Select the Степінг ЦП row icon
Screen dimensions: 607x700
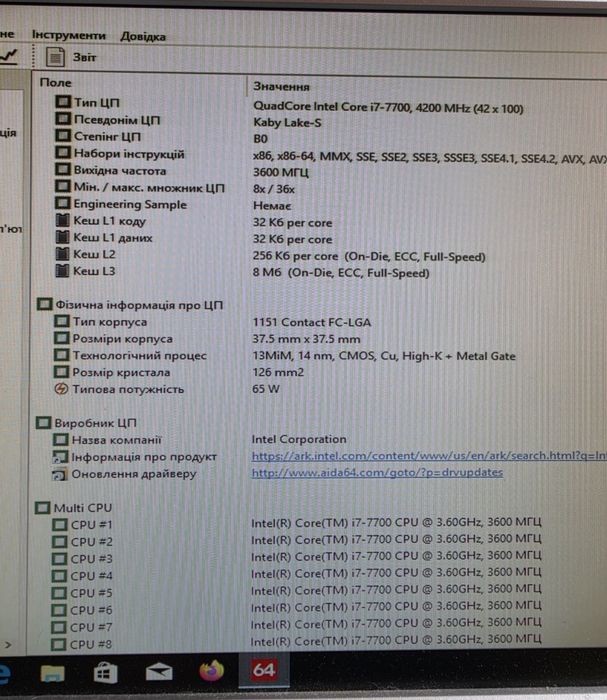(x=63, y=135)
